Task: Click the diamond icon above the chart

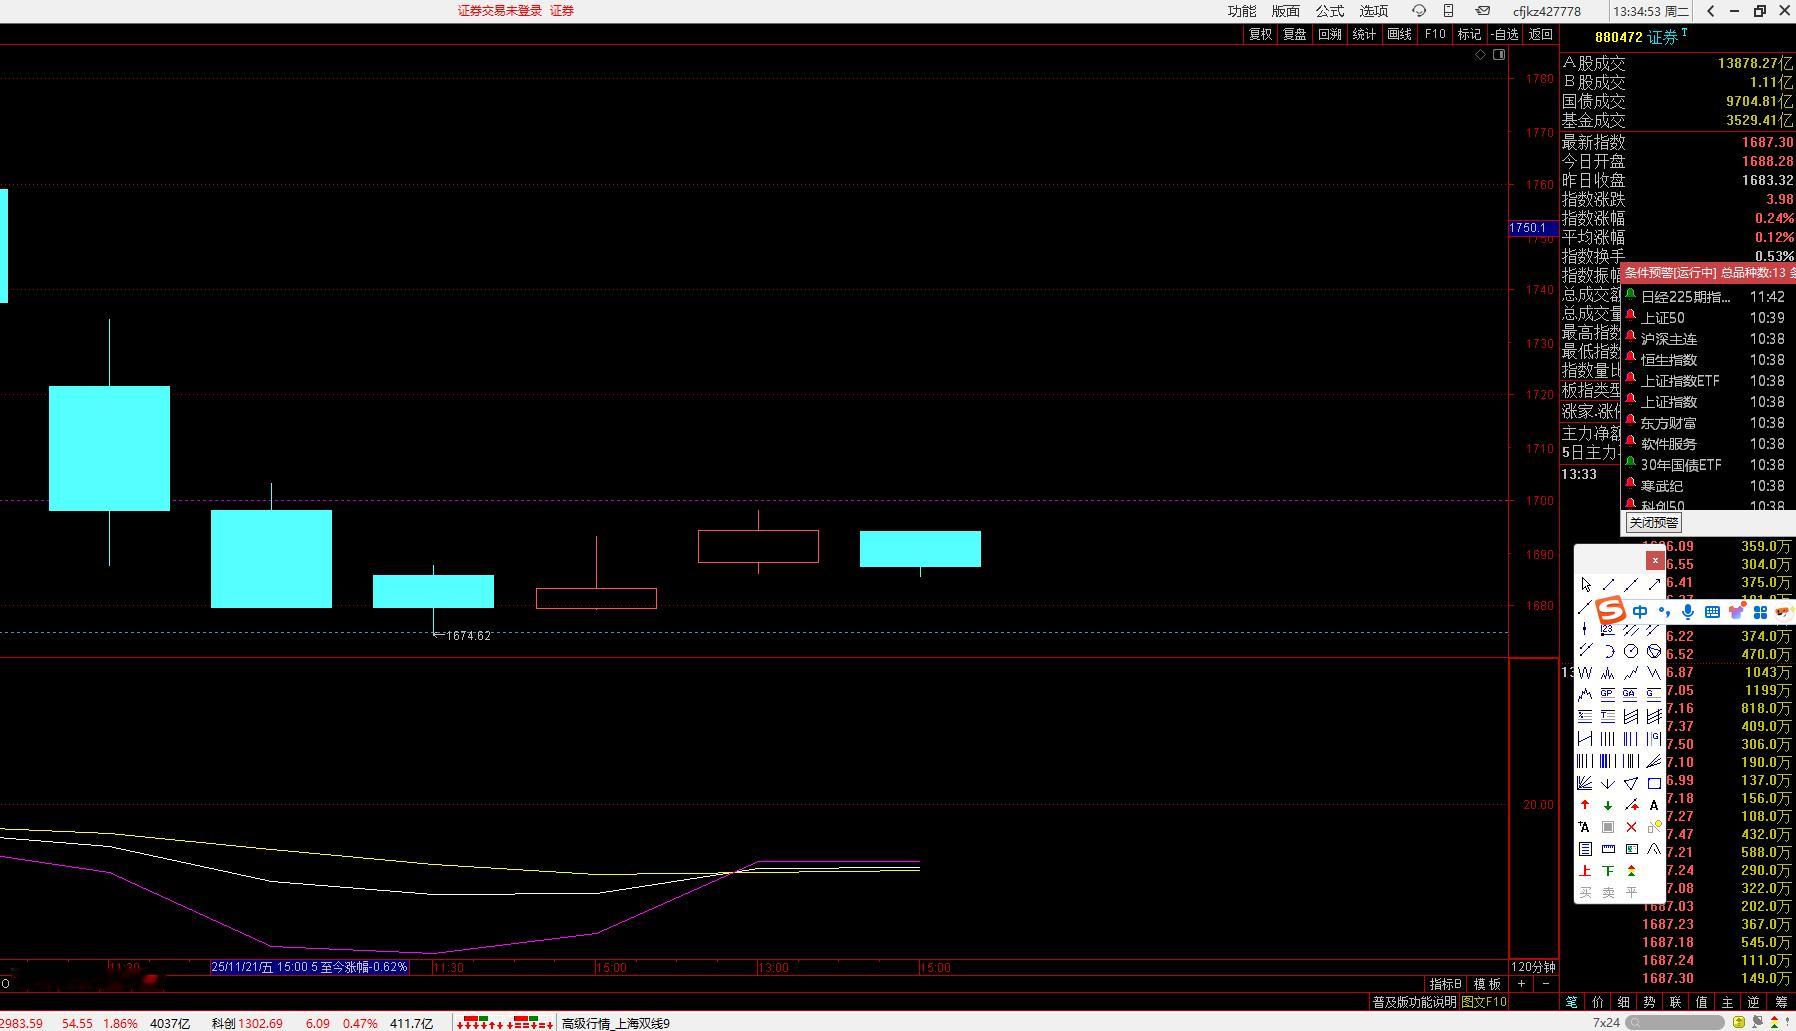Action: click(x=1480, y=55)
